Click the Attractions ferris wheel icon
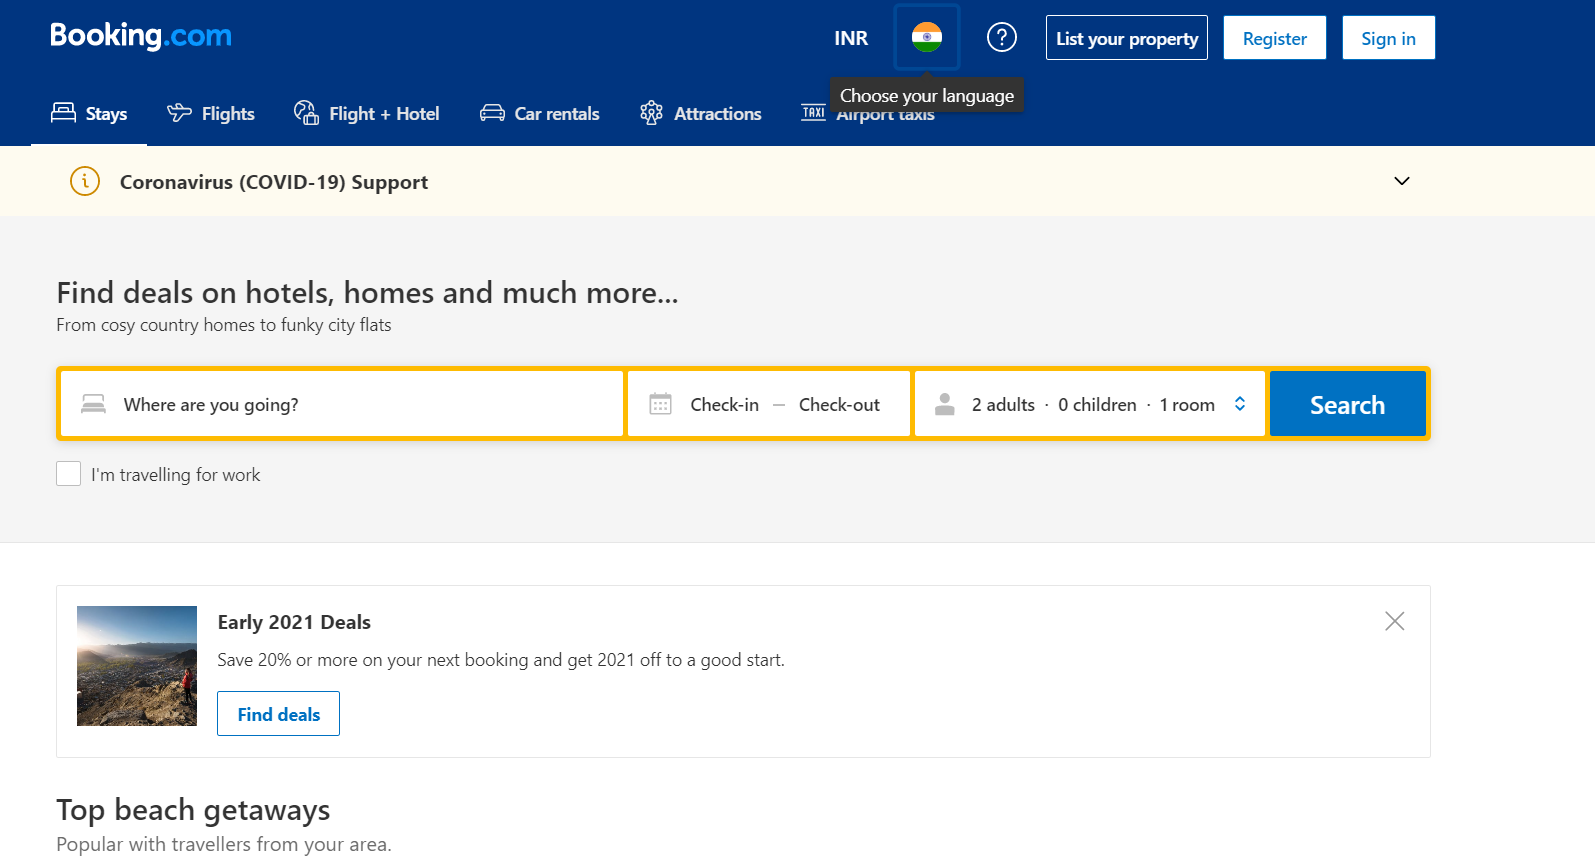The image size is (1595, 867). [x=651, y=112]
